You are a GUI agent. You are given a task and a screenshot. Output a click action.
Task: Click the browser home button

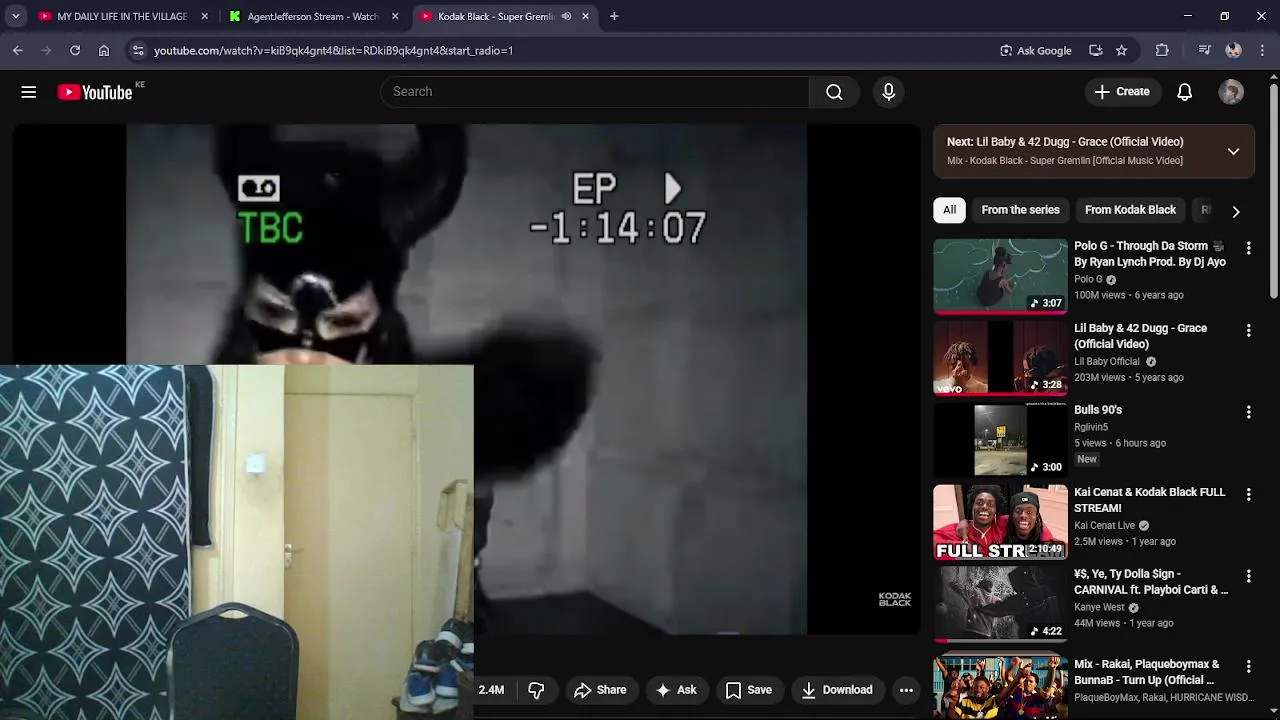tap(104, 50)
